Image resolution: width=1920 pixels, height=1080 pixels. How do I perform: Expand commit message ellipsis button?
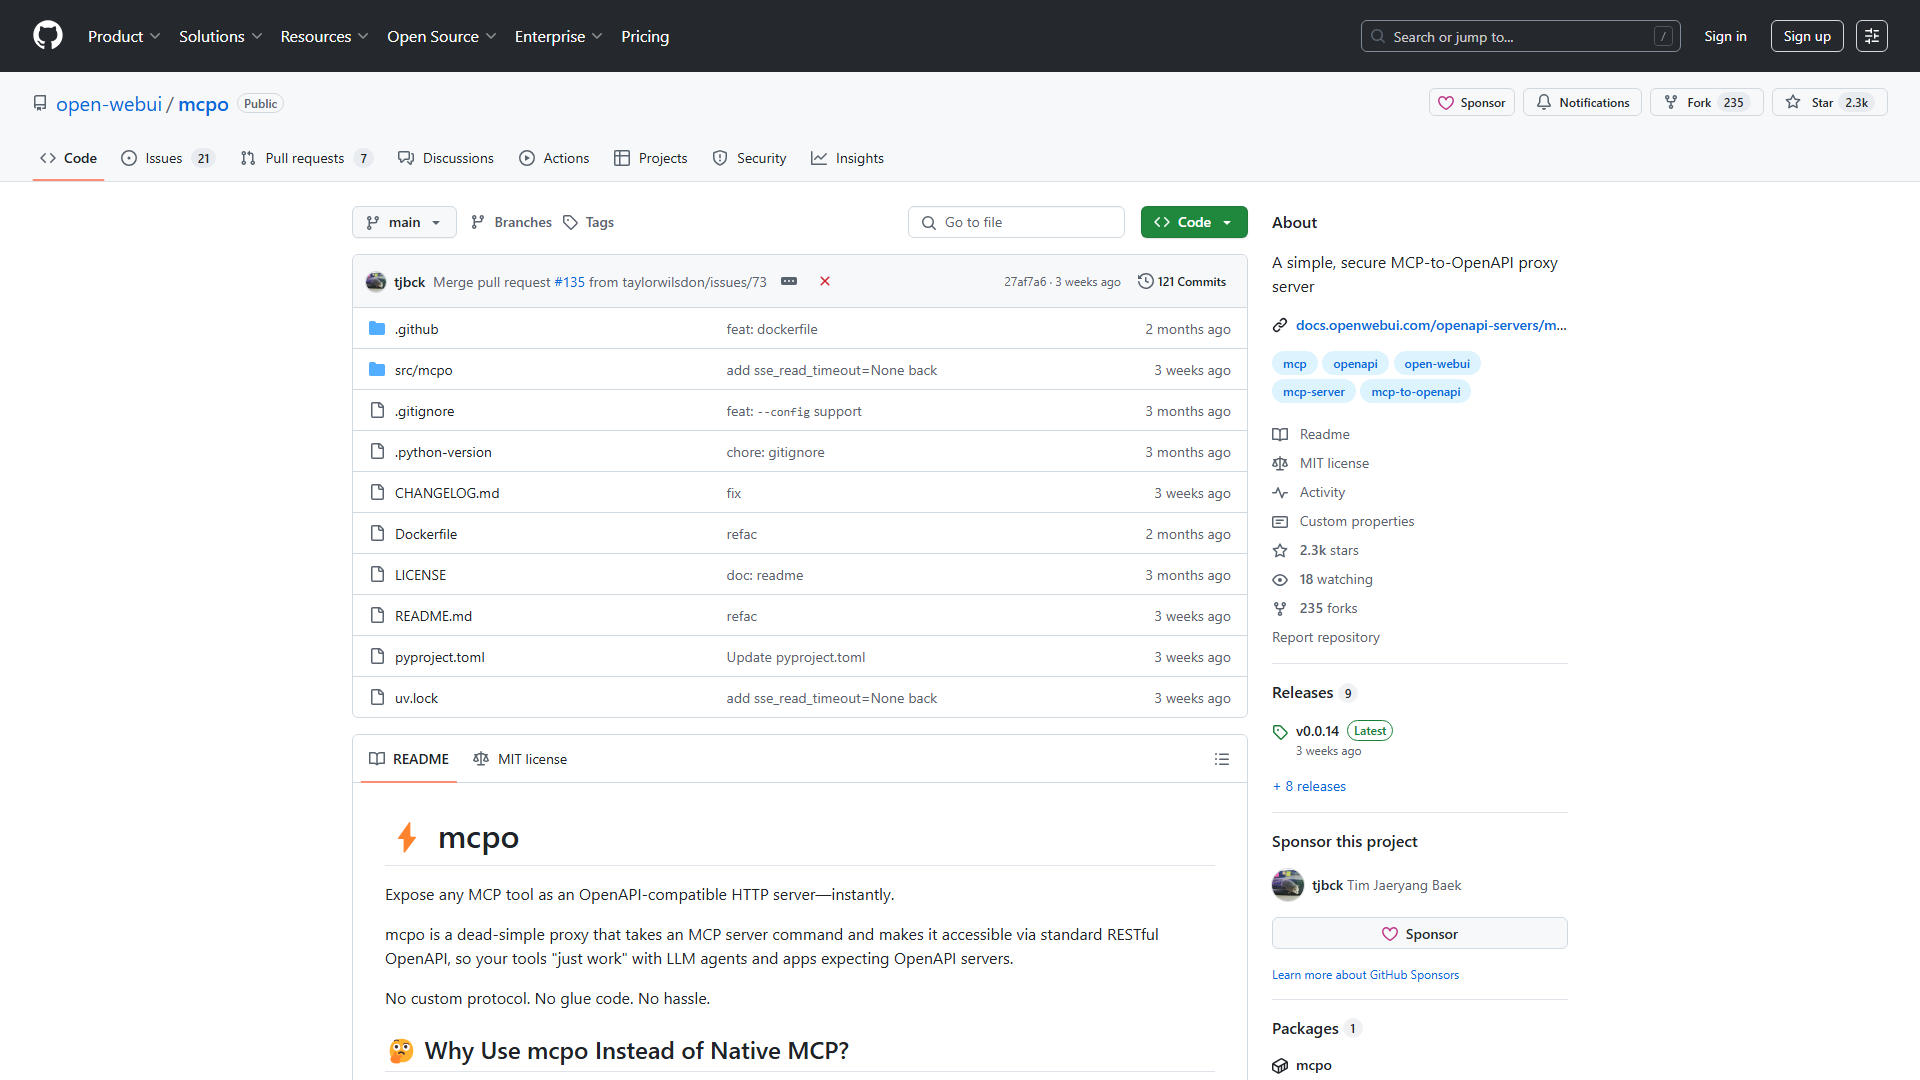pos(789,281)
